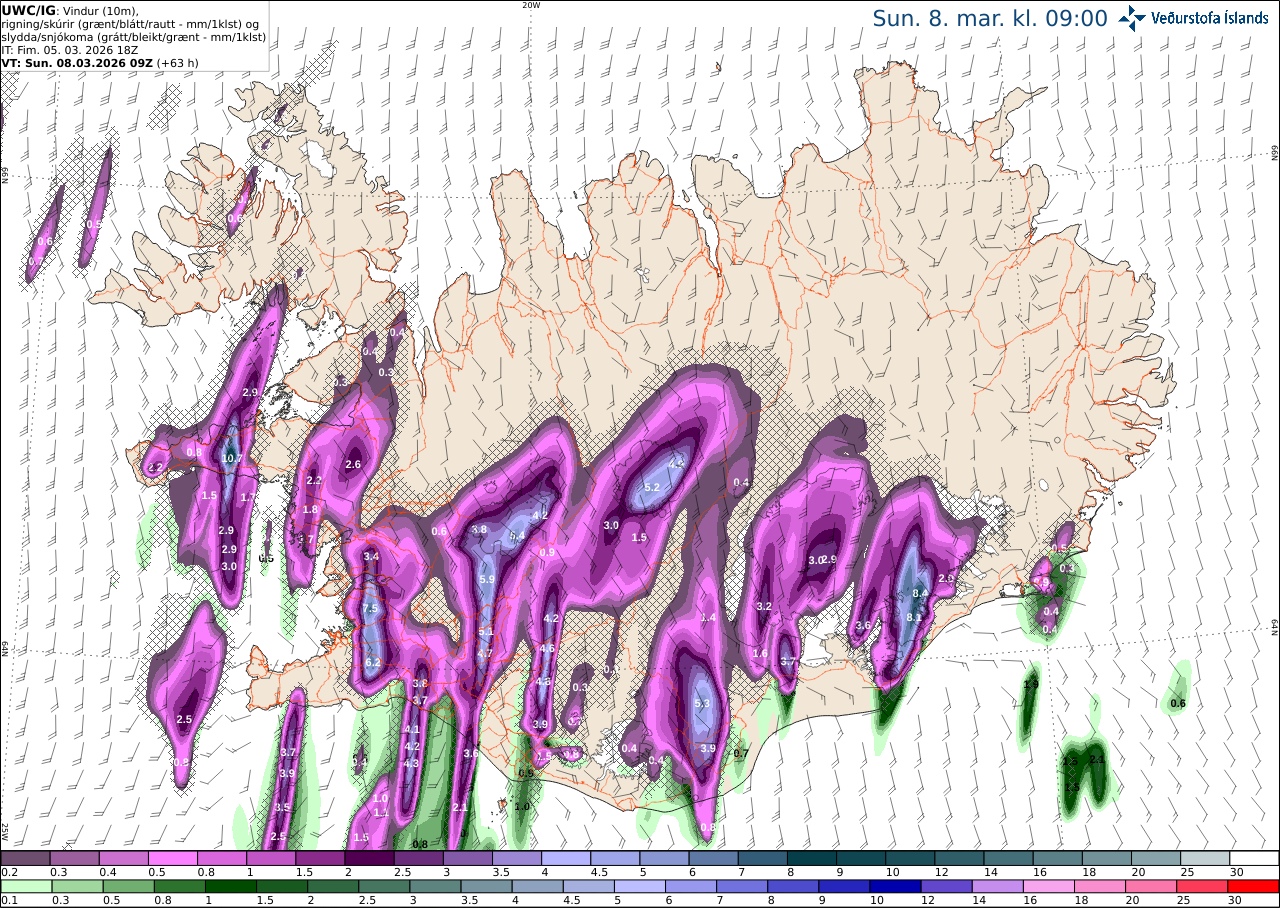Click the 5.9 precipitation value on the map

[x=487, y=580]
